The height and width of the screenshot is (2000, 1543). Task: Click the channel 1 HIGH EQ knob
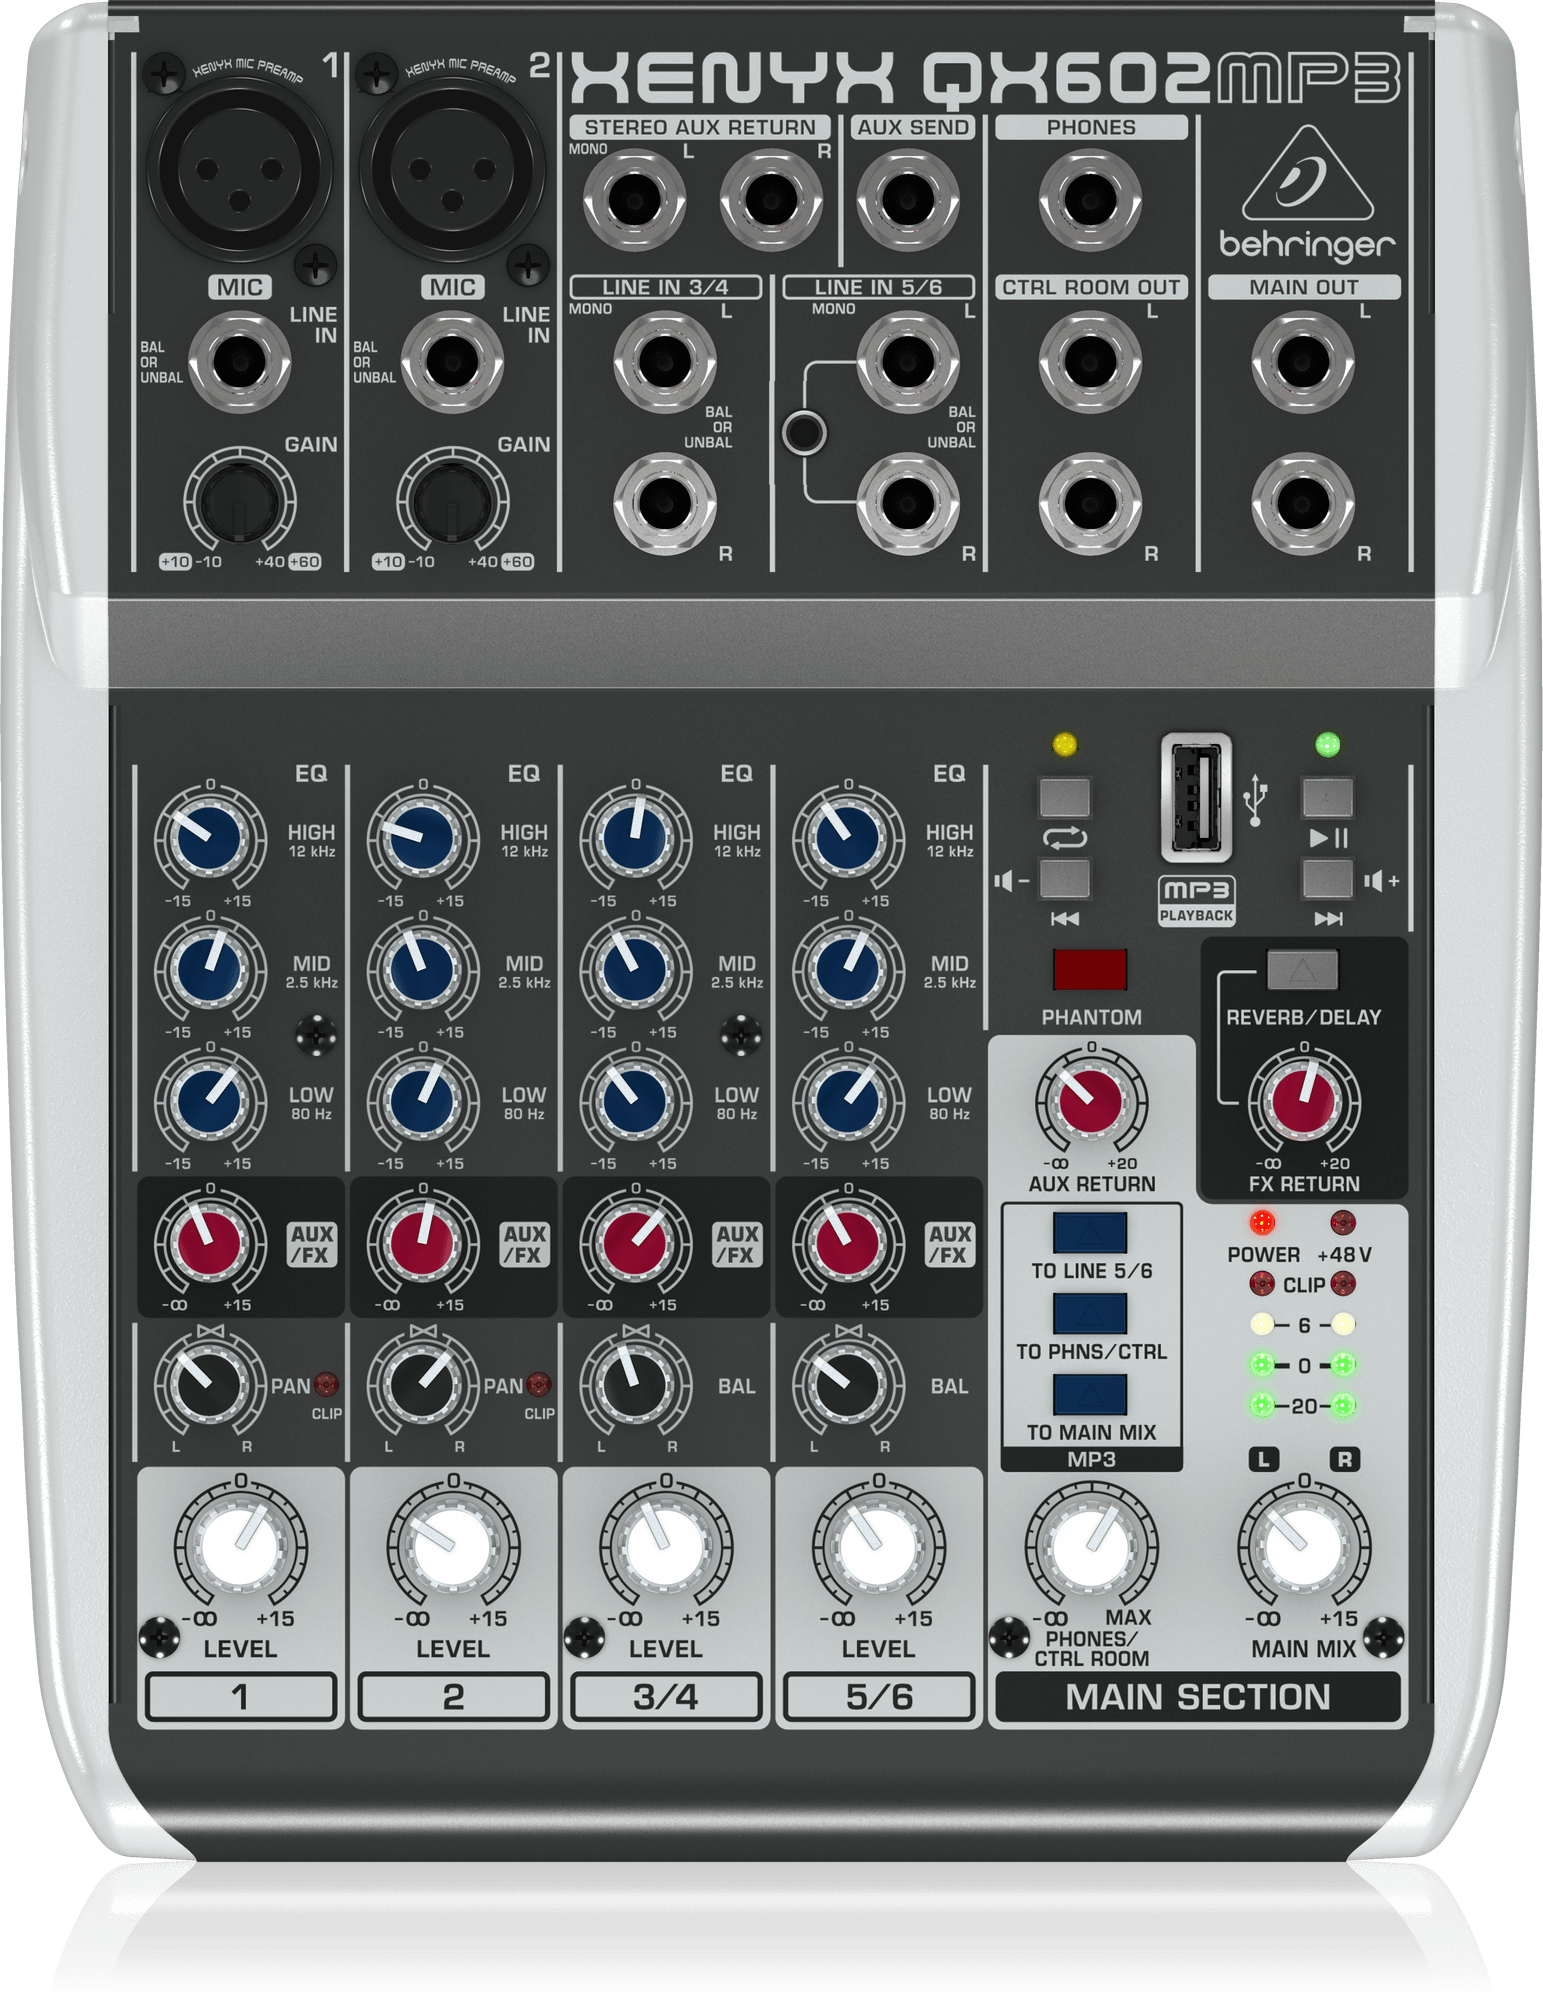[210, 838]
